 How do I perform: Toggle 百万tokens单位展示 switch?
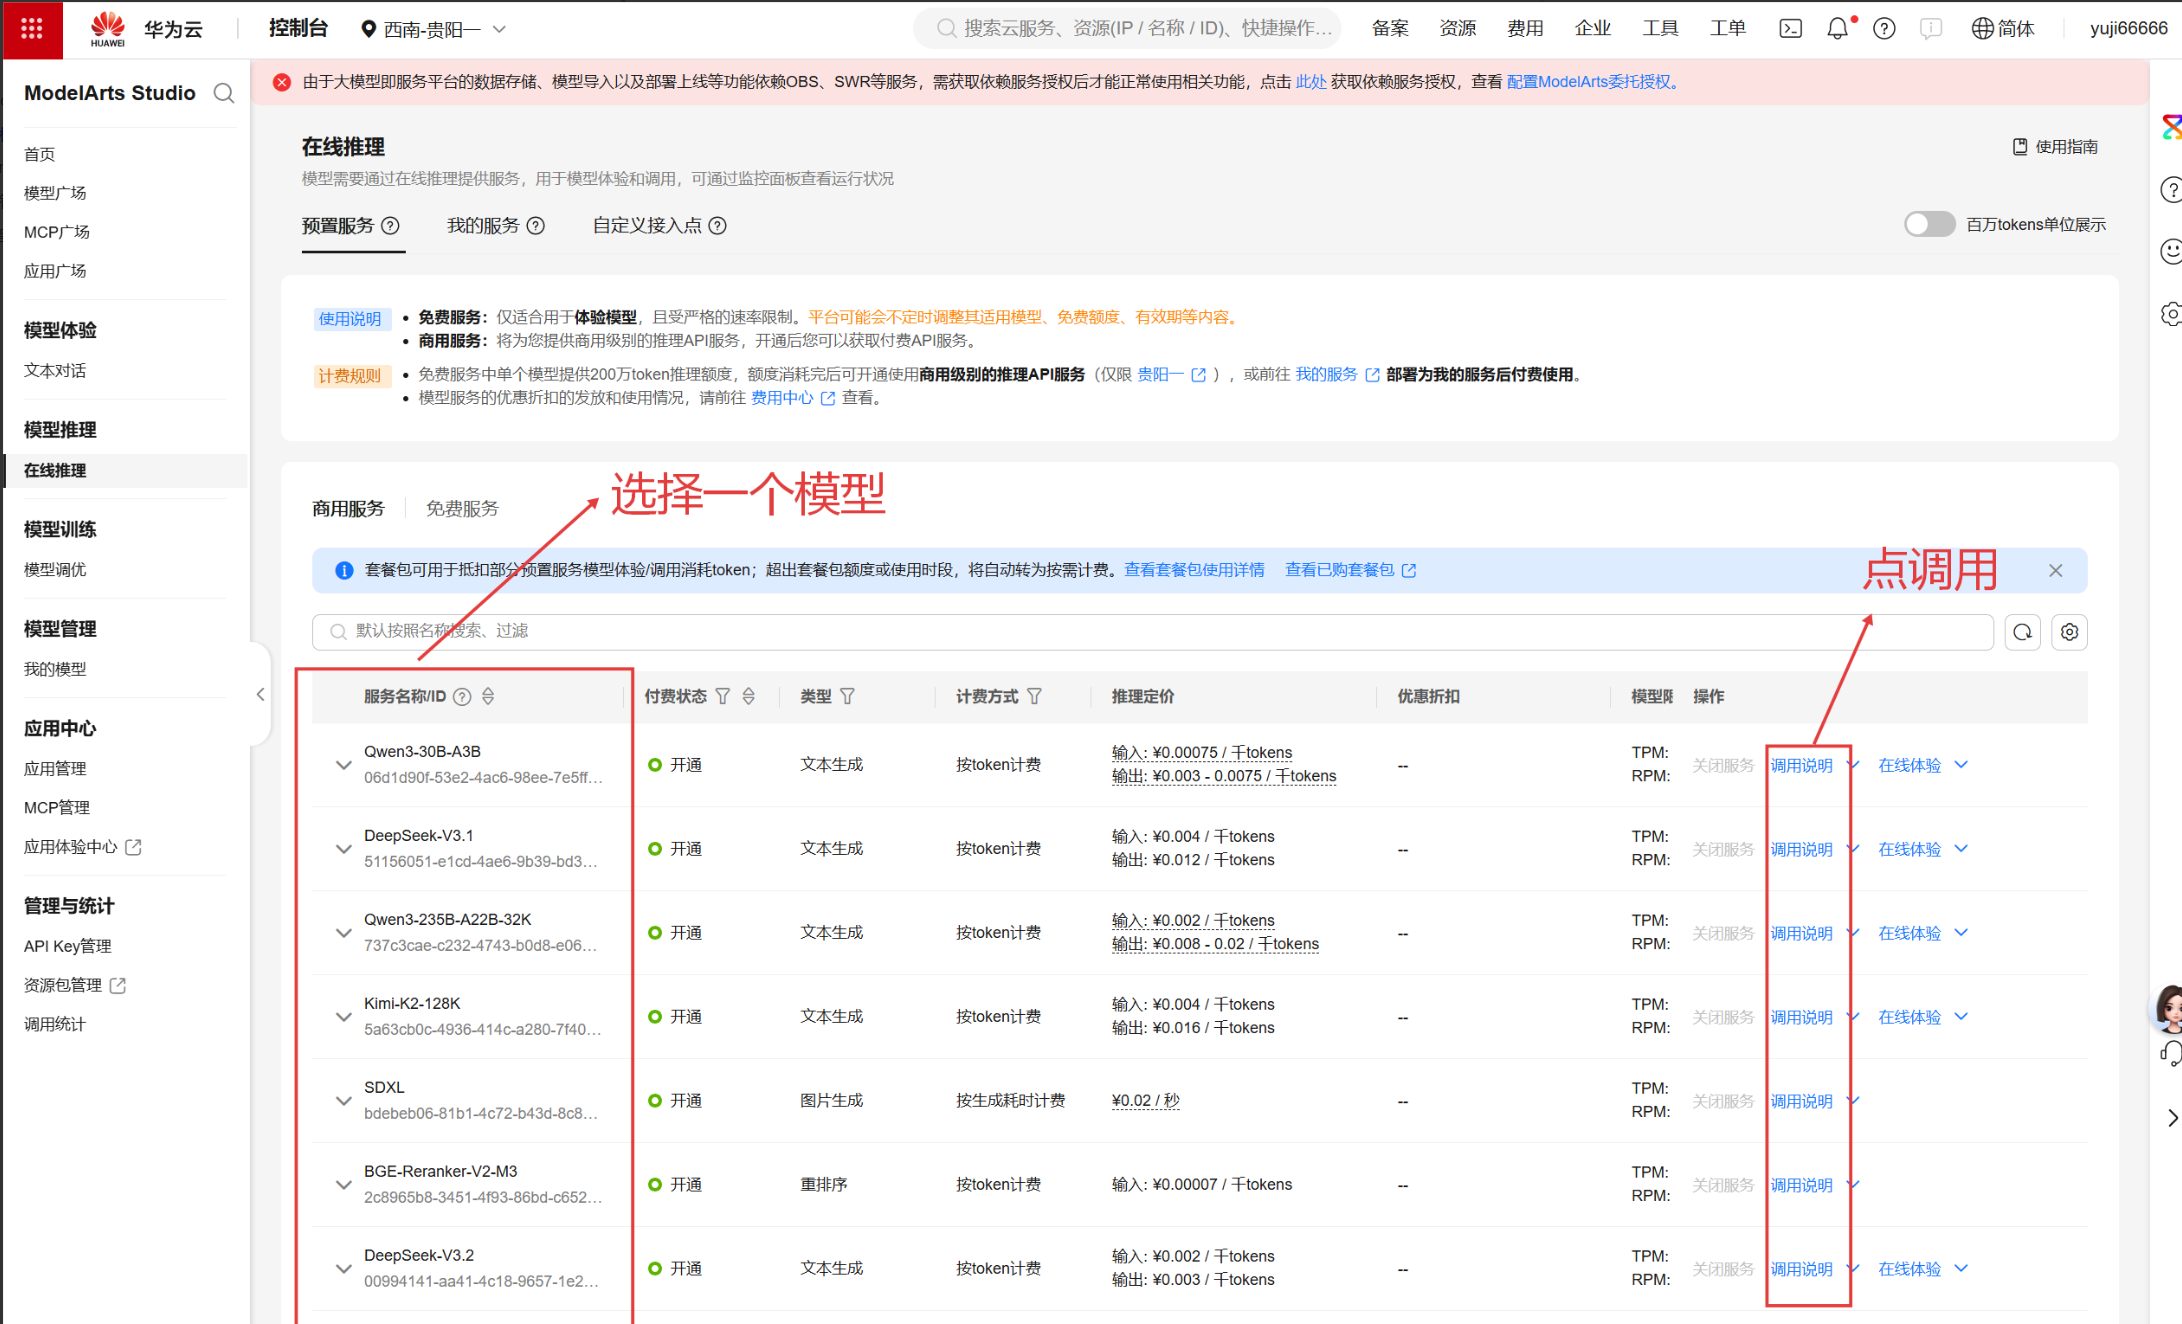pos(1929,224)
